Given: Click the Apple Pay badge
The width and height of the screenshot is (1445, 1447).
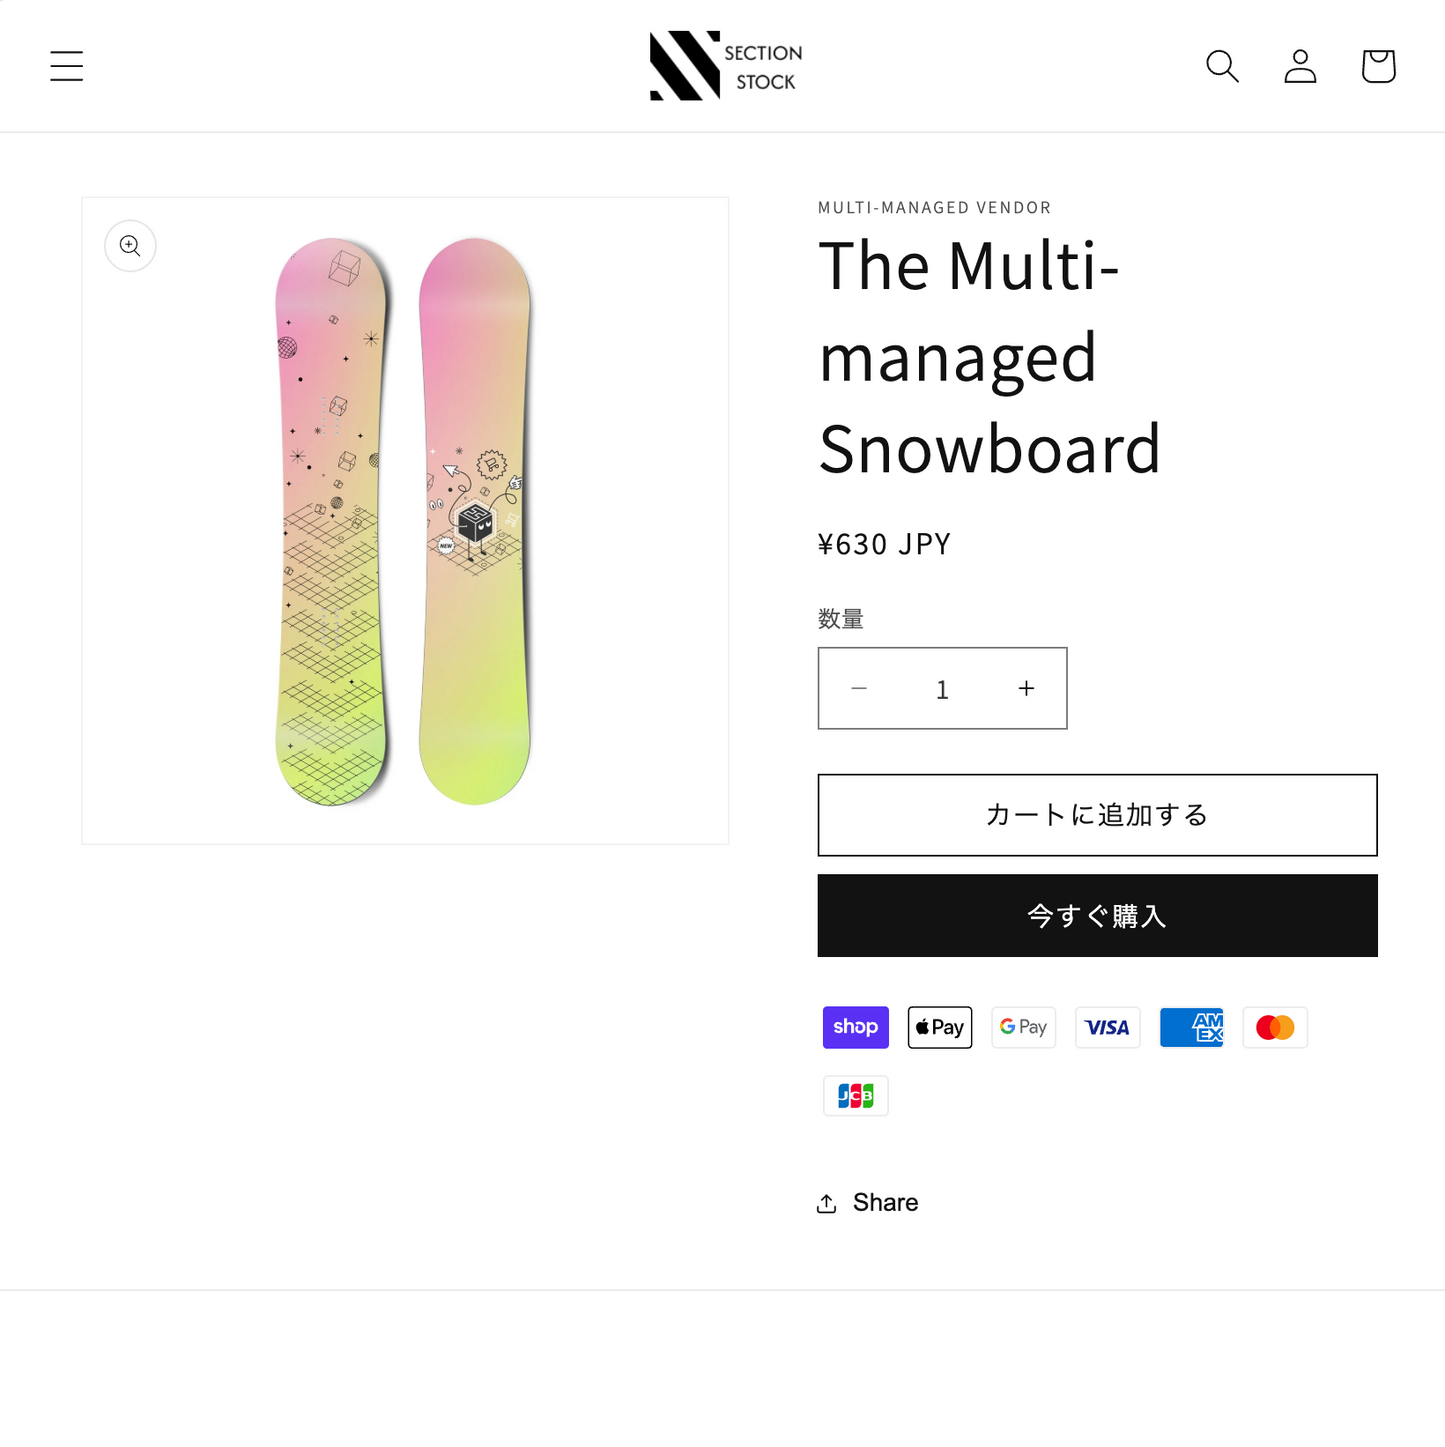Looking at the screenshot, I should pyautogui.click(x=939, y=1027).
